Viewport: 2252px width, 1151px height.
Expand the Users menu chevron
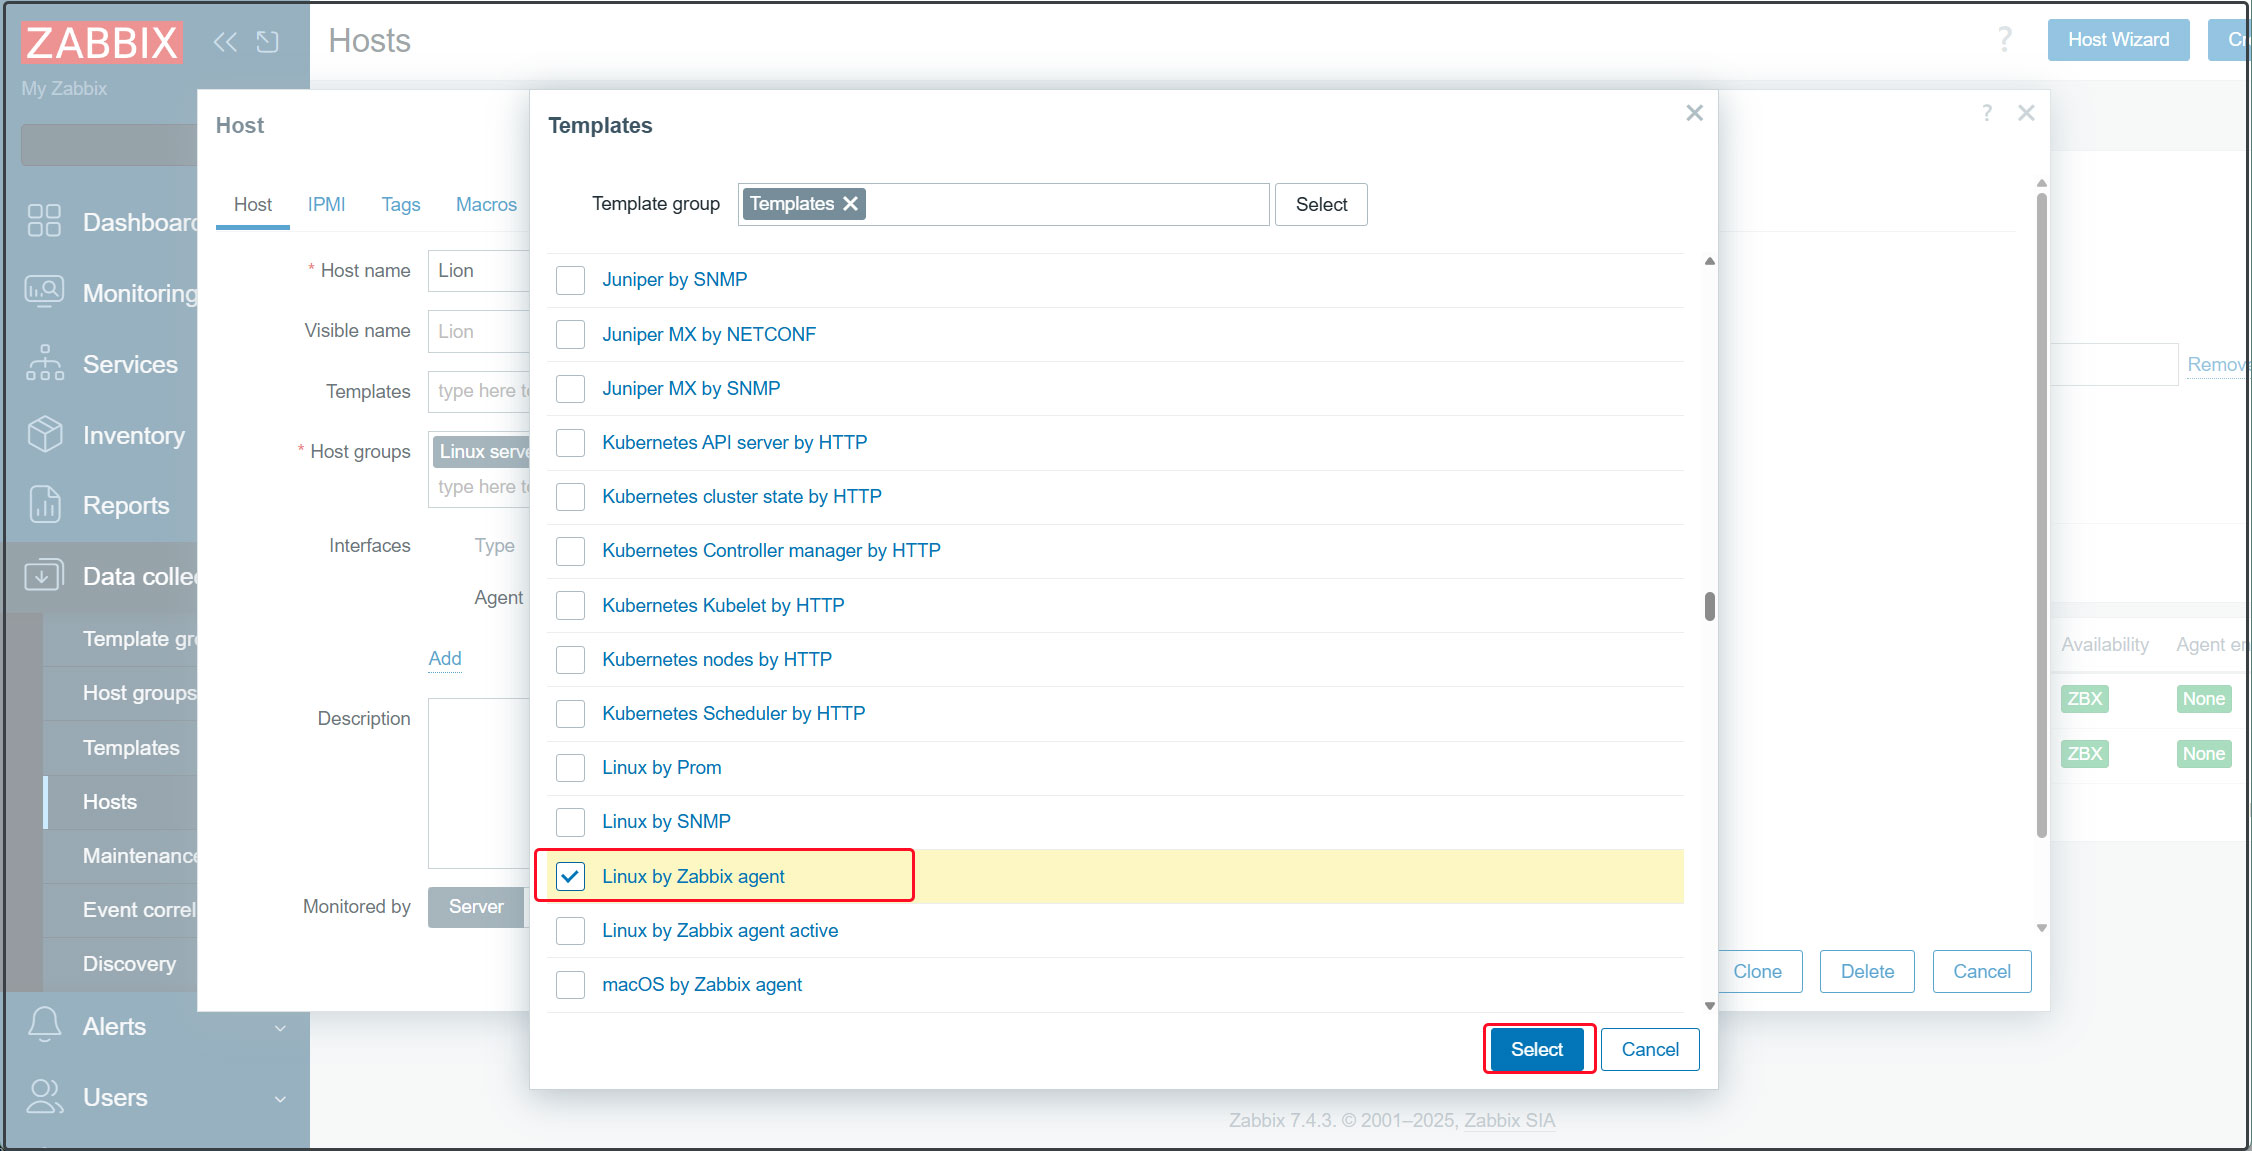[280, 1098]
